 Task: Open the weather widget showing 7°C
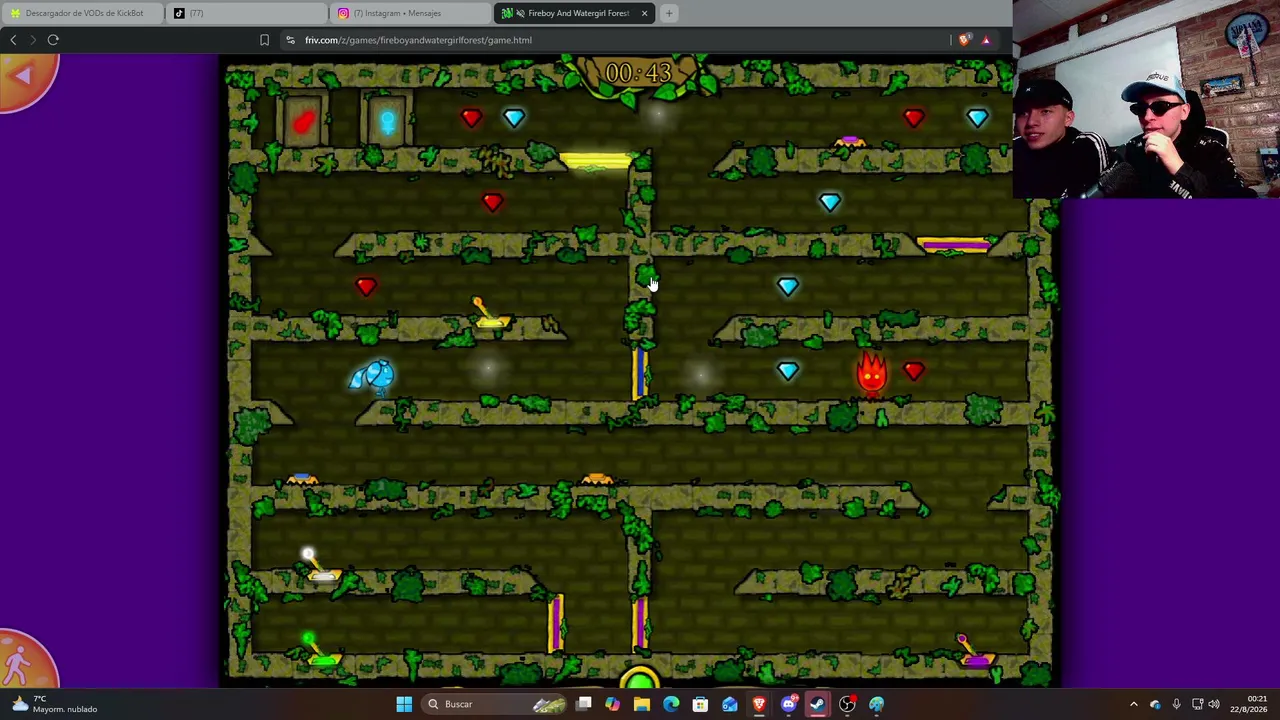pyautogui.click(x=52, y=704)
